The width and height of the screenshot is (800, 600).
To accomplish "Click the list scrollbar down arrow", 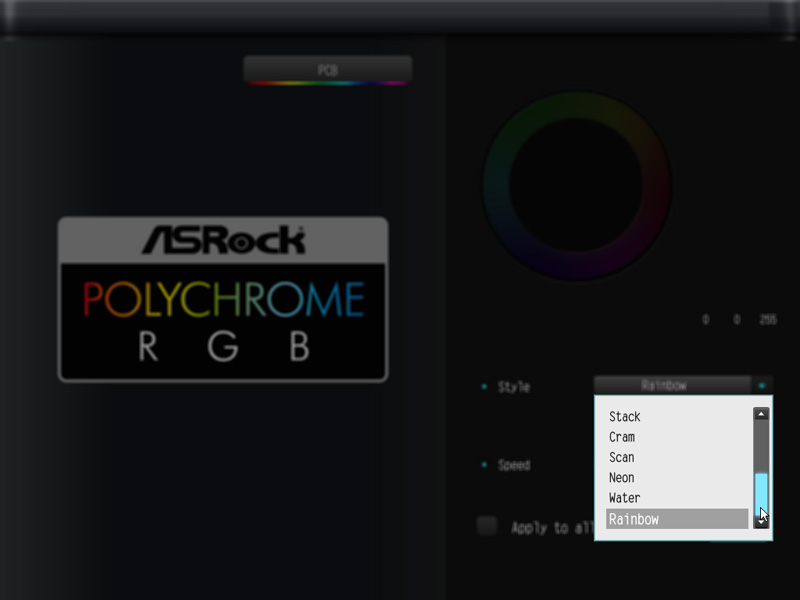I will click(x=761, y=522).
